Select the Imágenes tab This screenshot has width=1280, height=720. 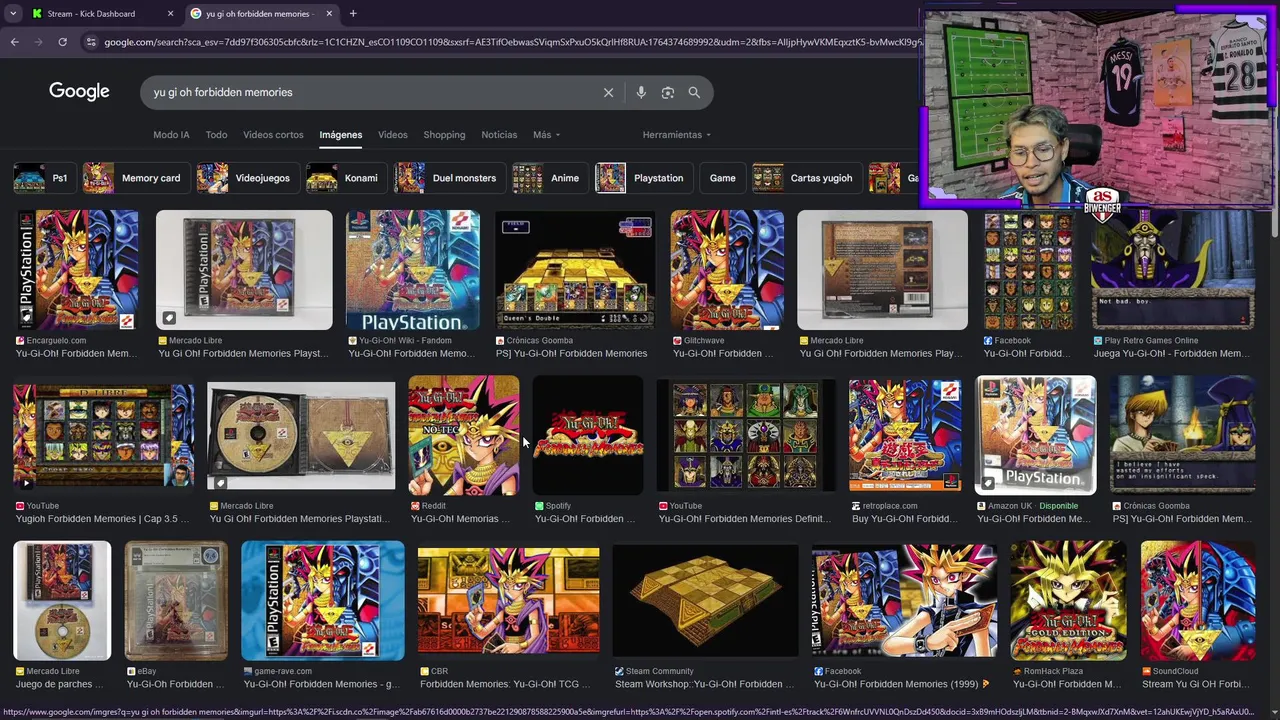tap(341, 135)
